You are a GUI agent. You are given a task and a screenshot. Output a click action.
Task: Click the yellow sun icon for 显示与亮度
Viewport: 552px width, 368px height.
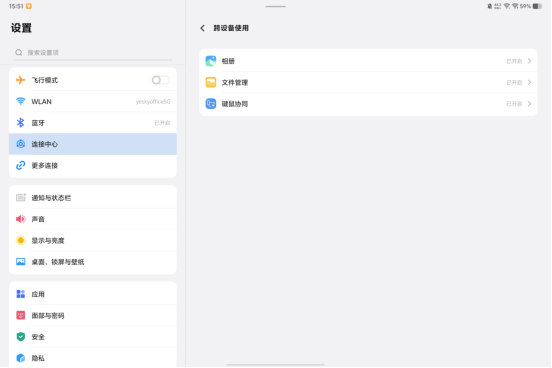pyautogui.click(x=21, y=241)
